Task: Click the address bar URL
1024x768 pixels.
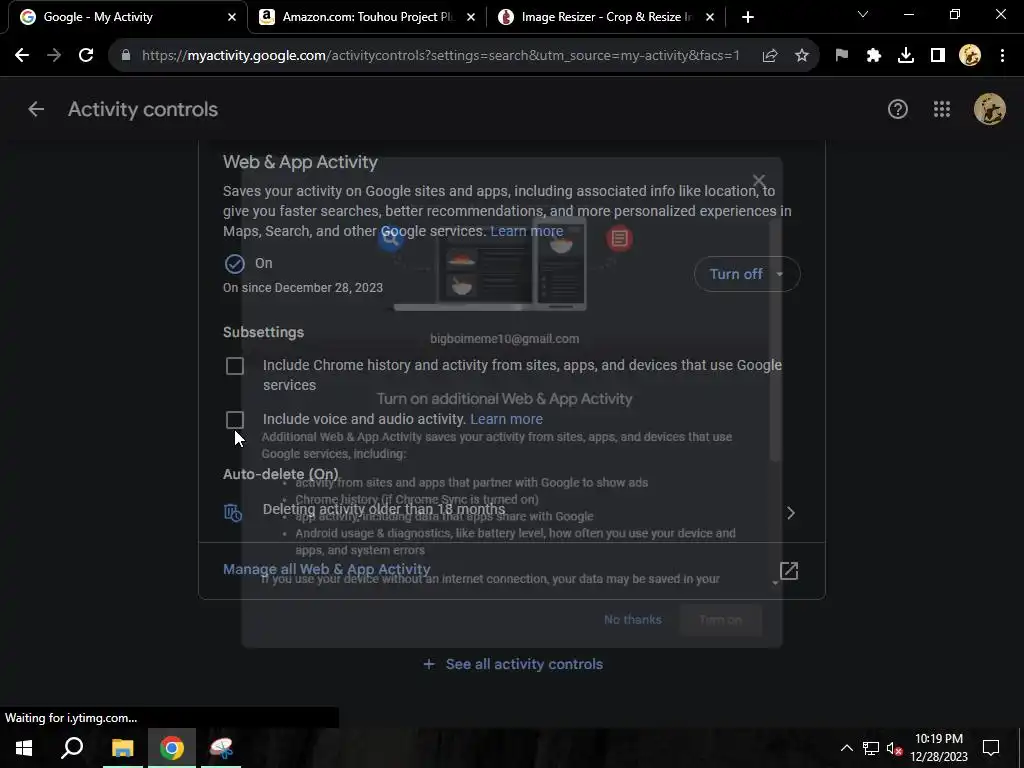Action: 441,56
